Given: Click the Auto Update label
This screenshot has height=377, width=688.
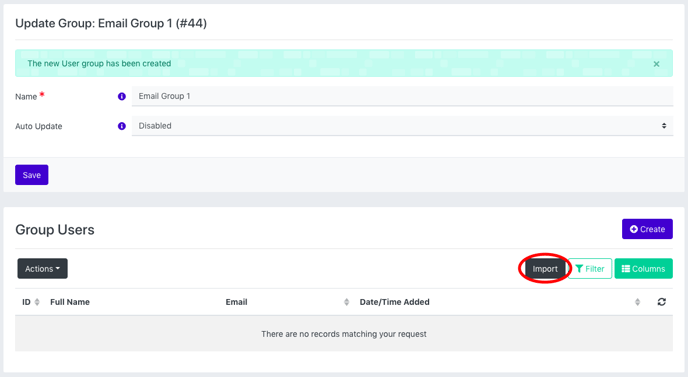Looking at the screenshot, I should 39,126.
